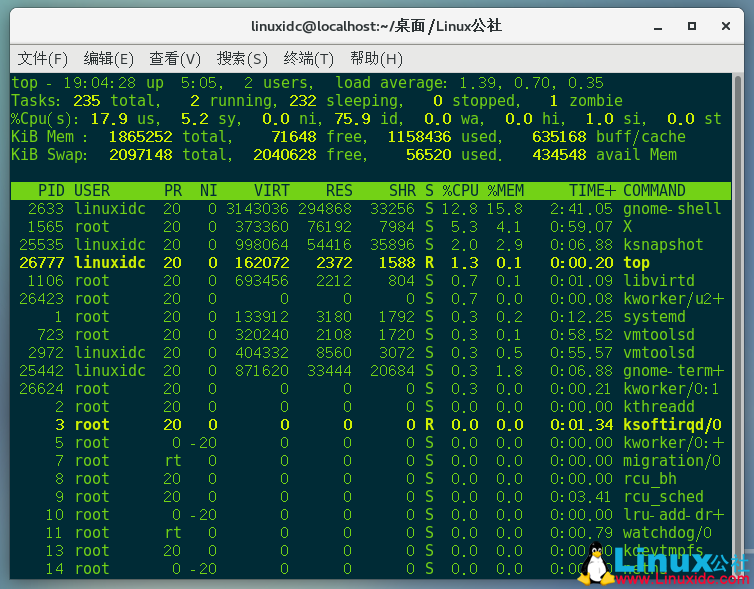Click 0:03.41 time of rcu_sched
Image resolution: width=754 pixels, height=589 pixels.
tap(581, 497)
